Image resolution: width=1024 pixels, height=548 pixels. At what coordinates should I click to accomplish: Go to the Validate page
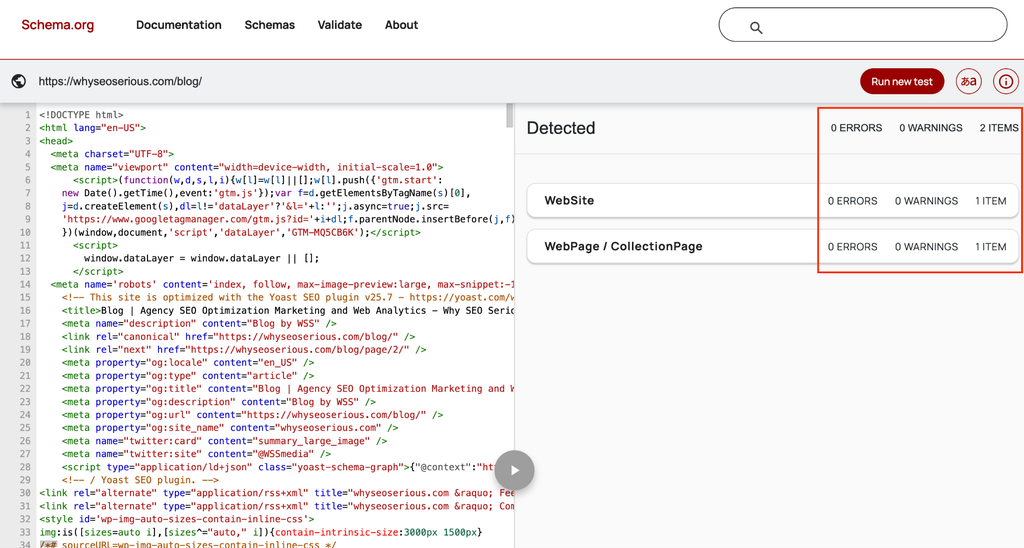[340, 25]
